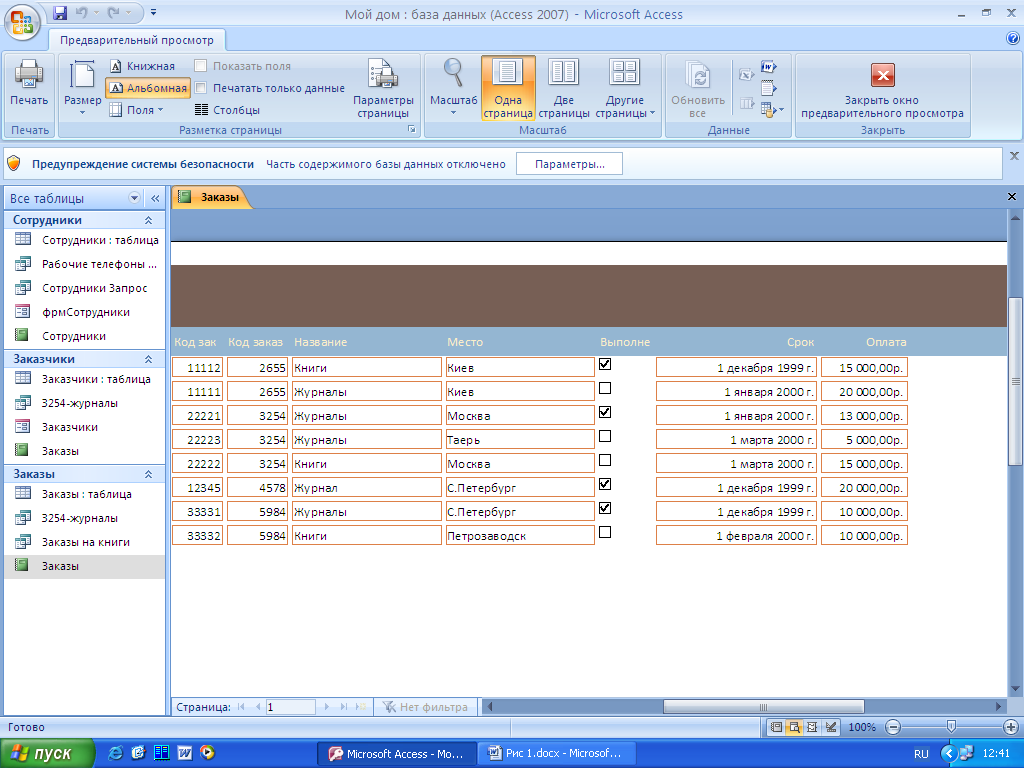Choose Книжная portrait orientation
The image size is (1024, 768).
[x=142, y=66]
